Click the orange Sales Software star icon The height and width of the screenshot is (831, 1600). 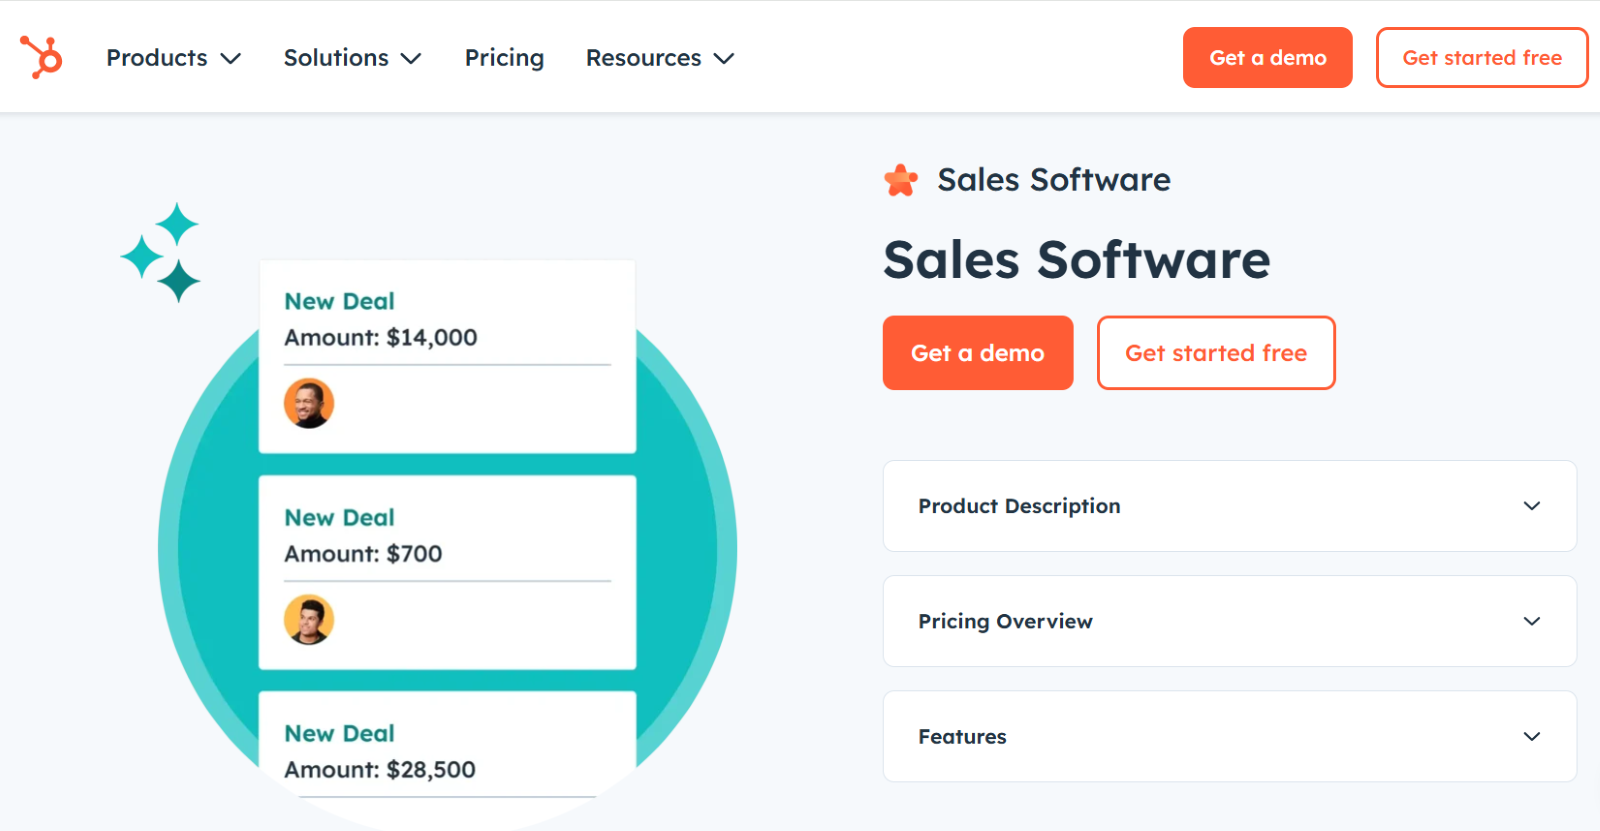[x=901, y=180]
